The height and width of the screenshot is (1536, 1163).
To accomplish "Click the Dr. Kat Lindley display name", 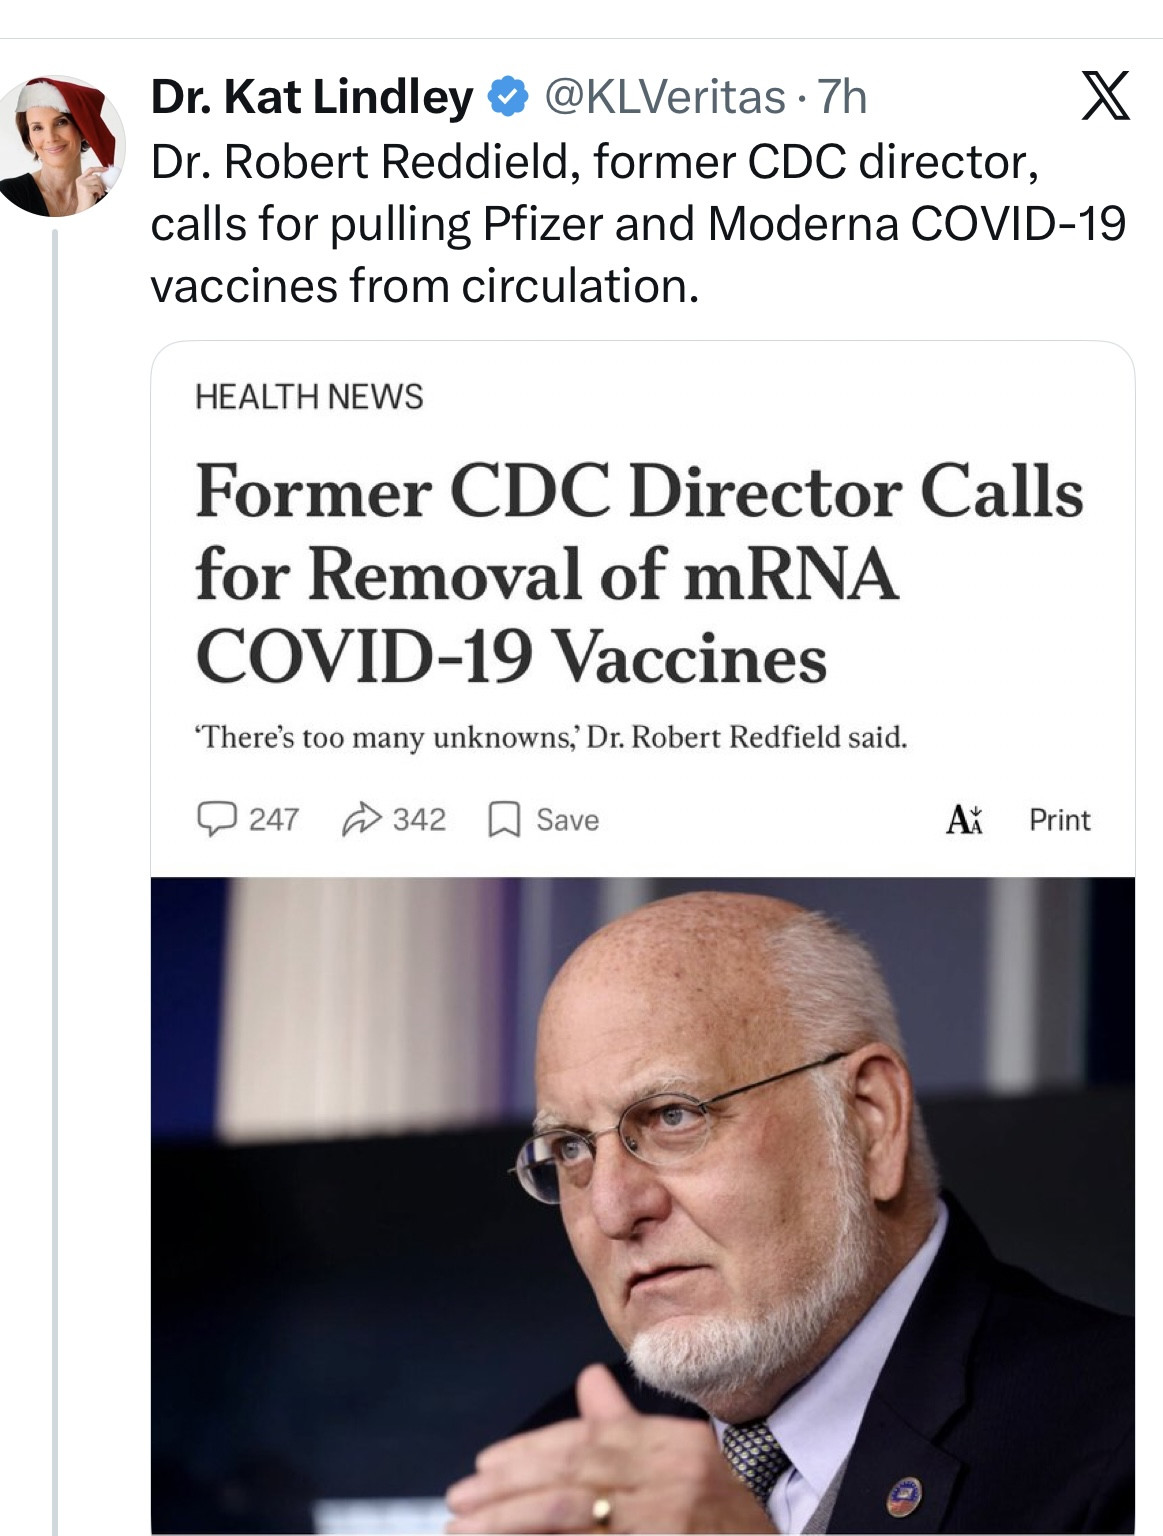I will tap(312, 97).
